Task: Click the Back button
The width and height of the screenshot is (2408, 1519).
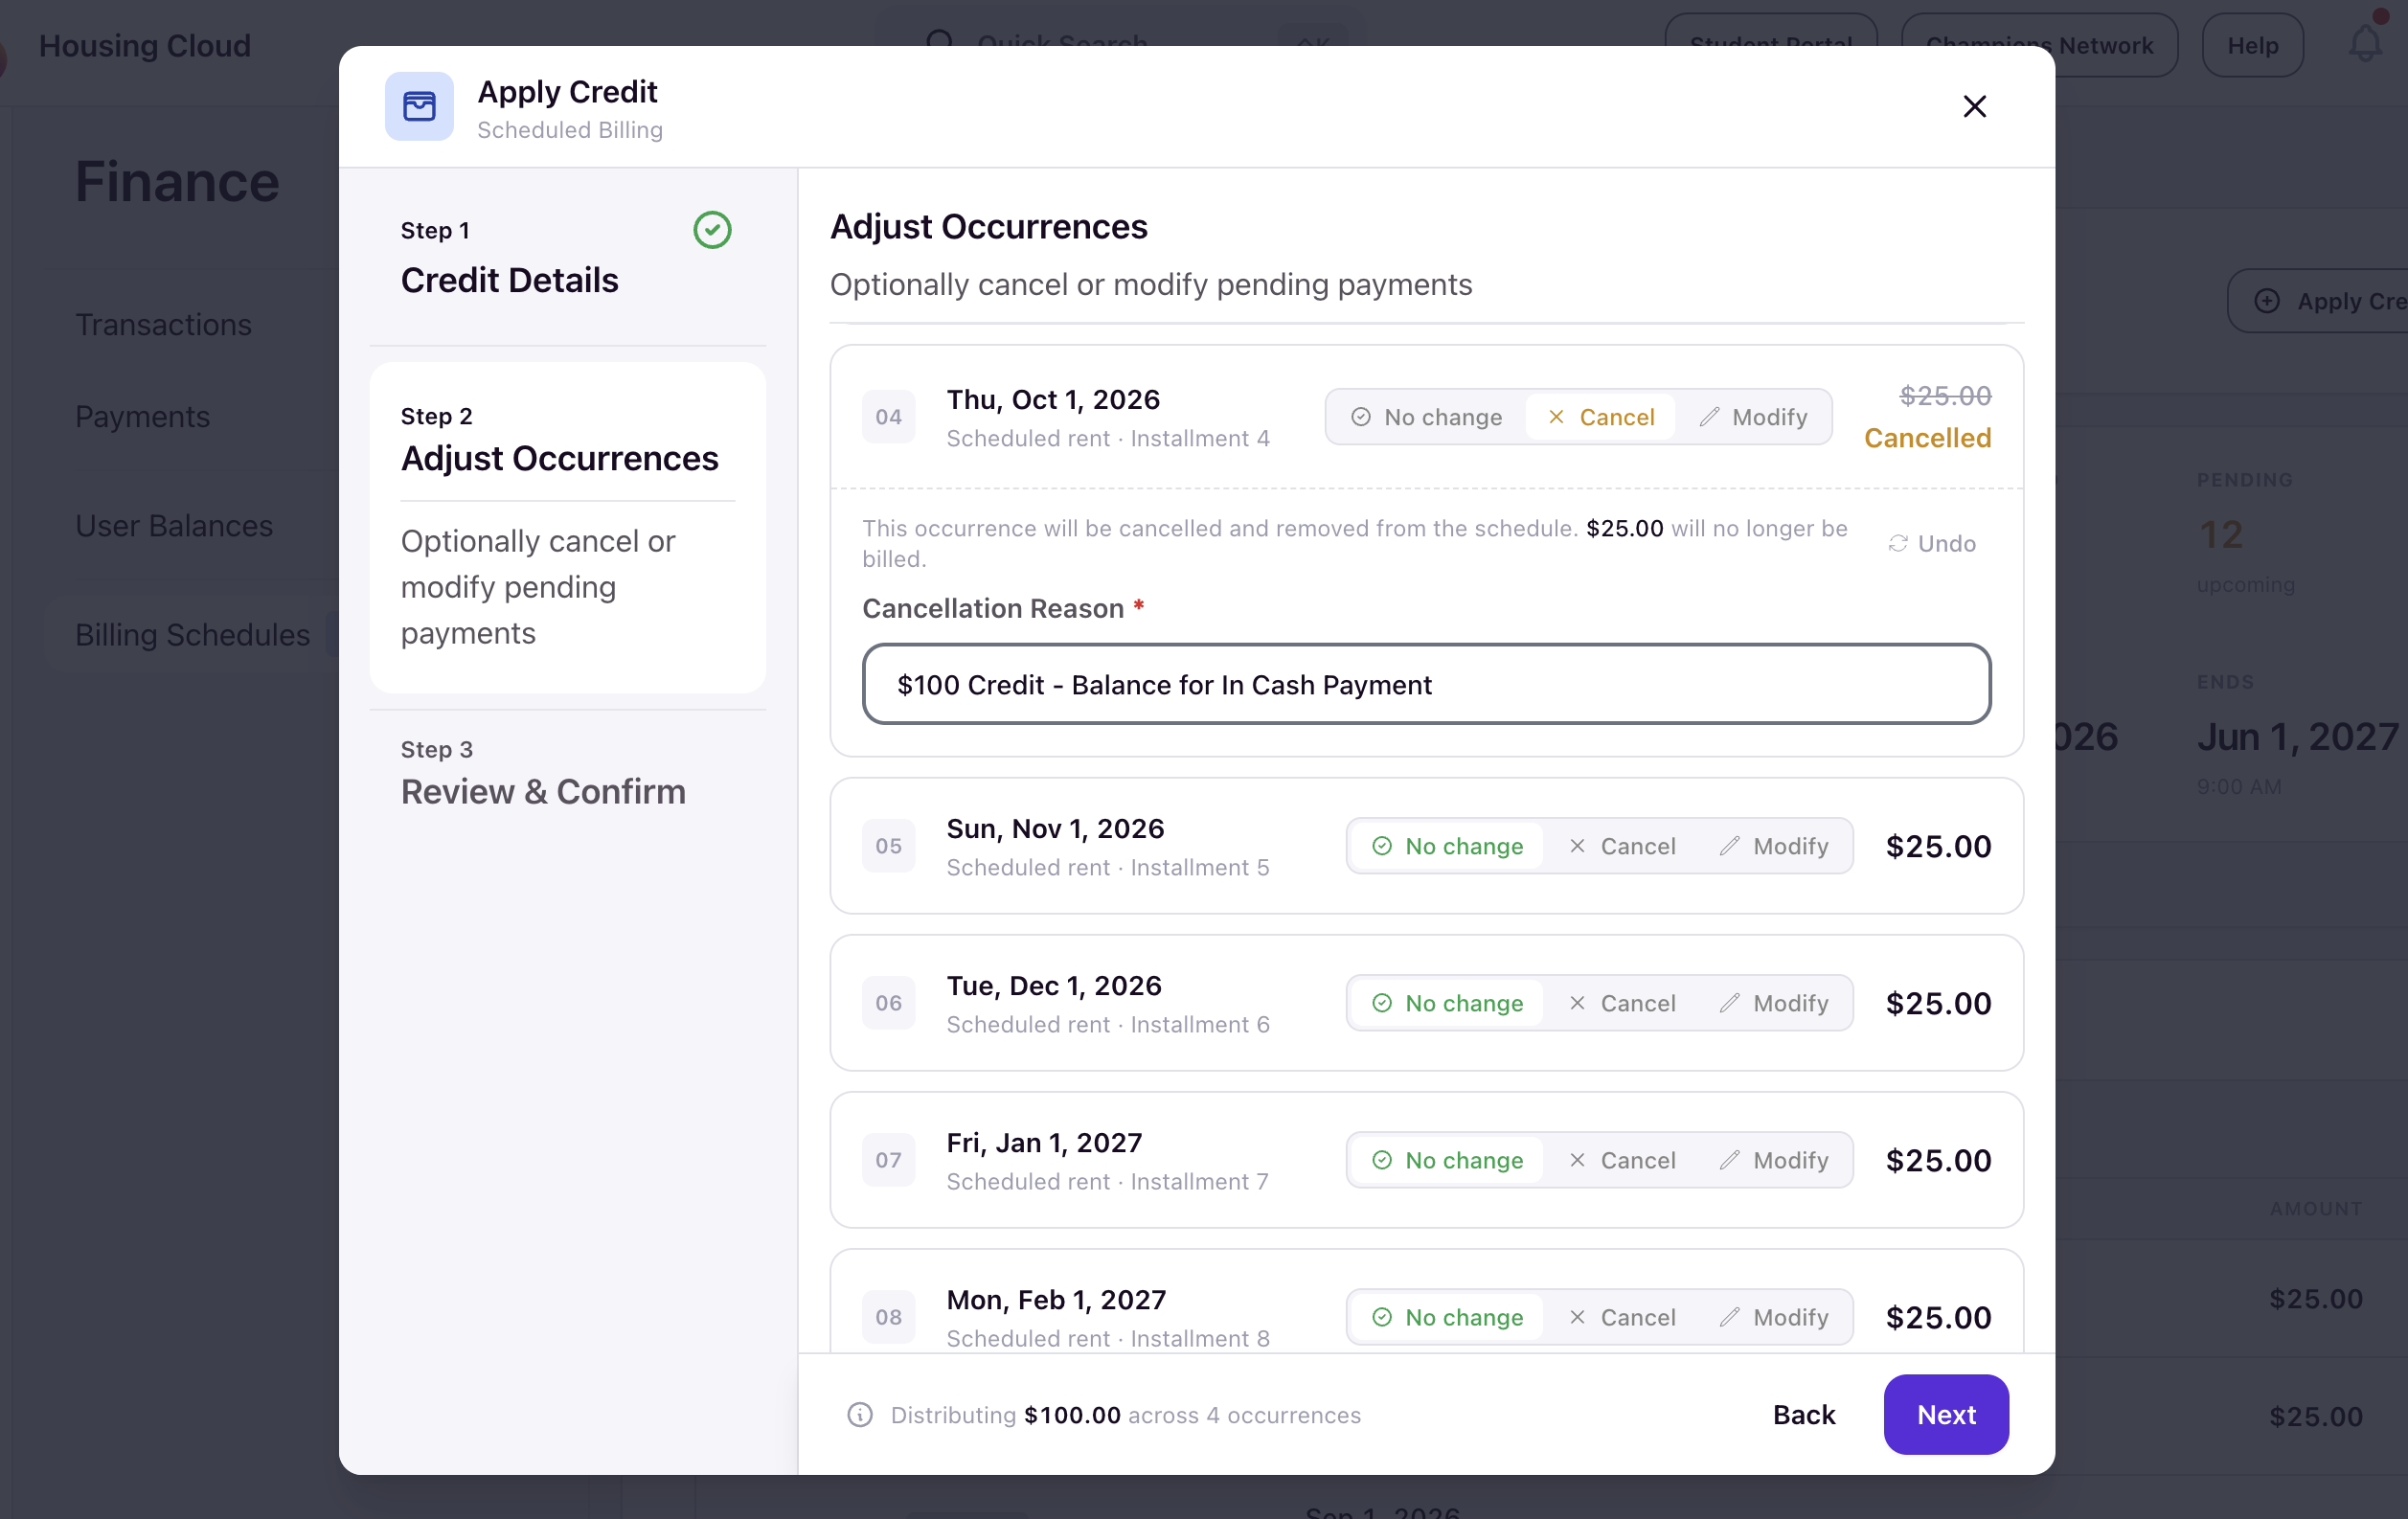Action: pos(1803,1414)
